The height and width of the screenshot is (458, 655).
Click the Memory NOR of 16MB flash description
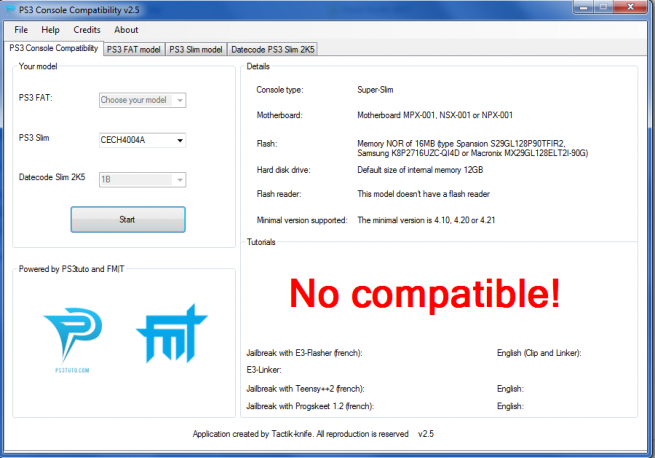click(472, 148)
